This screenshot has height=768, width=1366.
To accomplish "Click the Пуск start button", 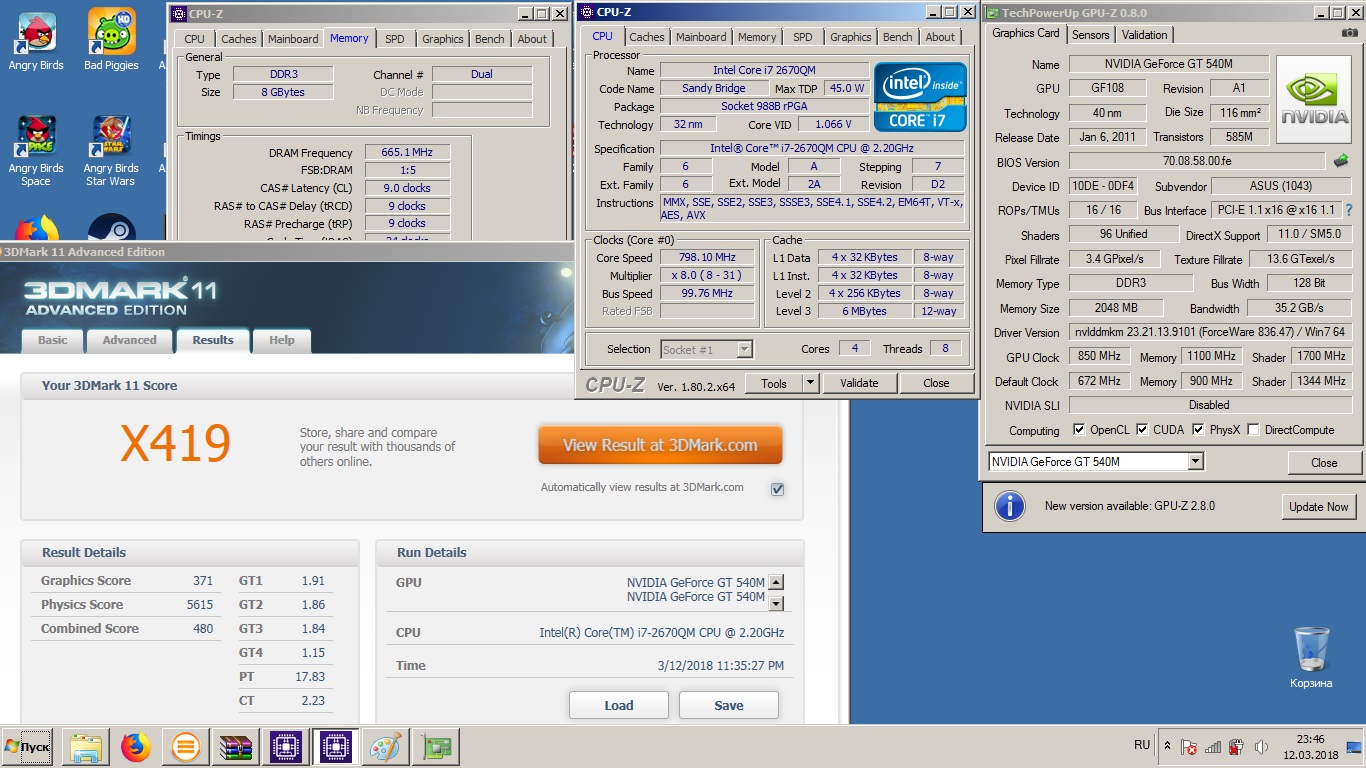I will click(28, 747).
